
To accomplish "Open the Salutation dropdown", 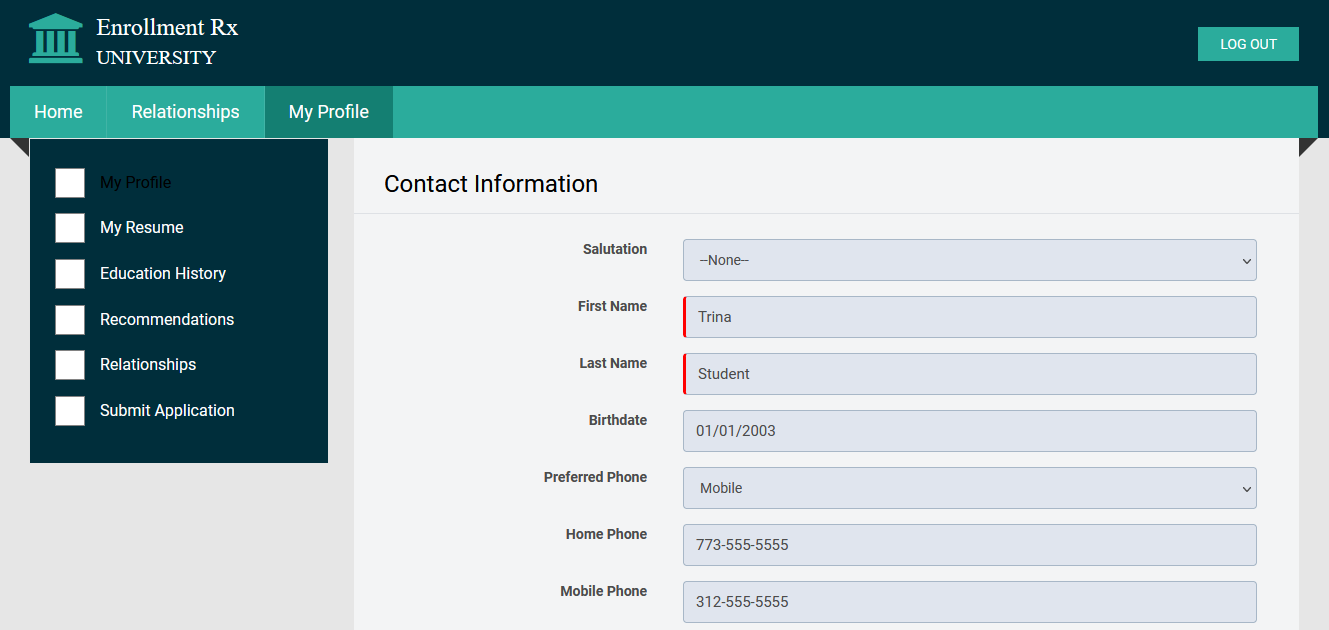I will (969, 260).
